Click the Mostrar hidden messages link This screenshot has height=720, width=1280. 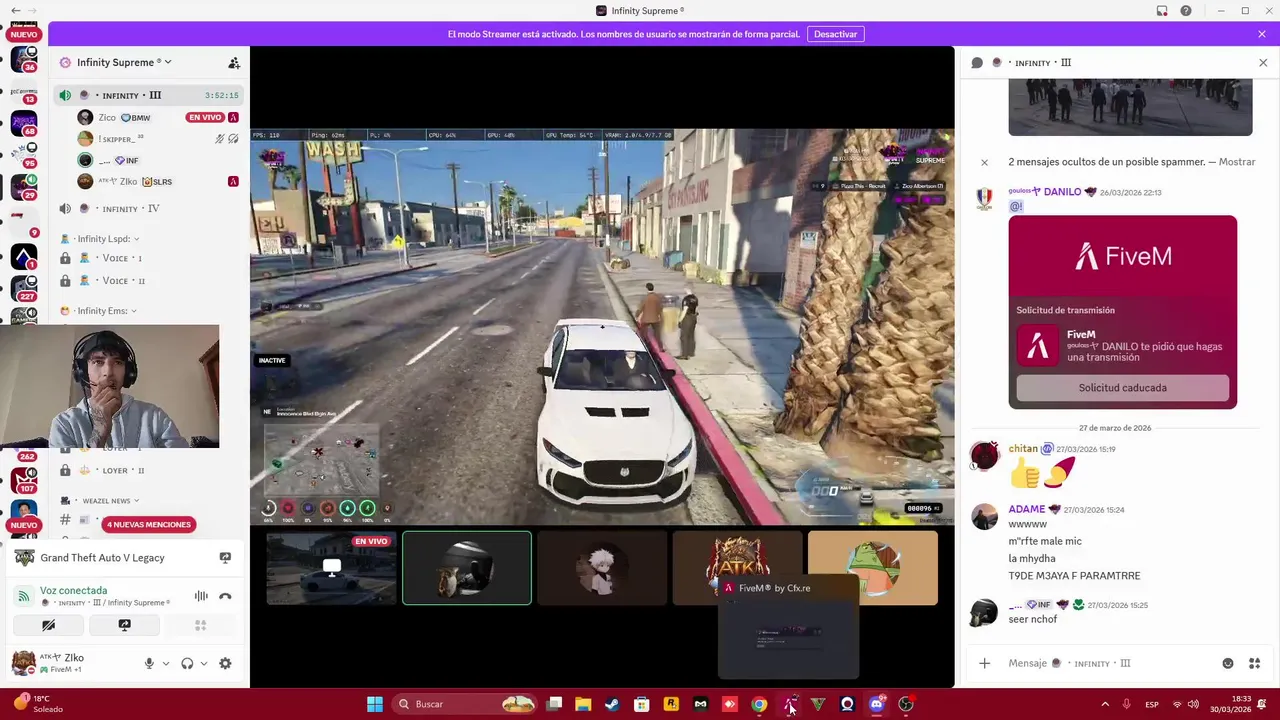tap(1237, 162)
